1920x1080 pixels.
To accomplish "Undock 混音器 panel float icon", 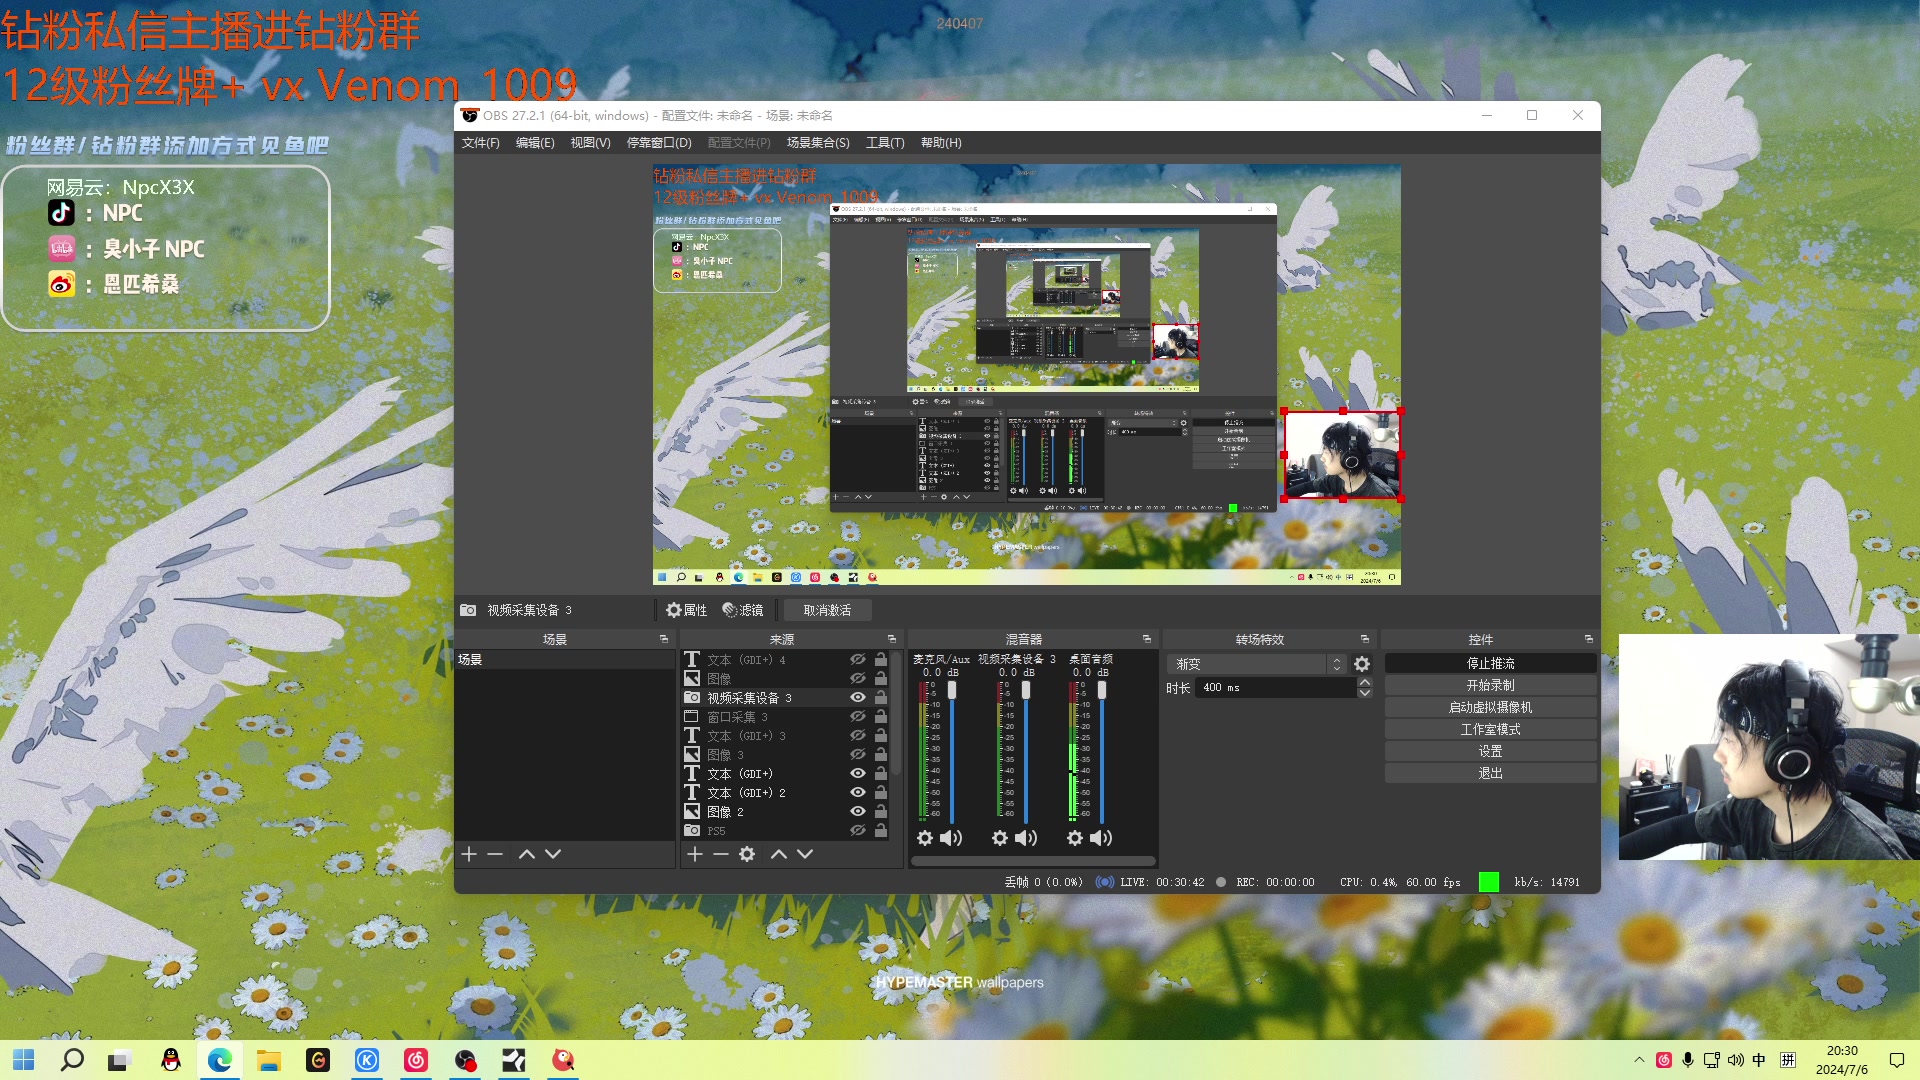I will pyautogui.click(x=1146, y=639).
